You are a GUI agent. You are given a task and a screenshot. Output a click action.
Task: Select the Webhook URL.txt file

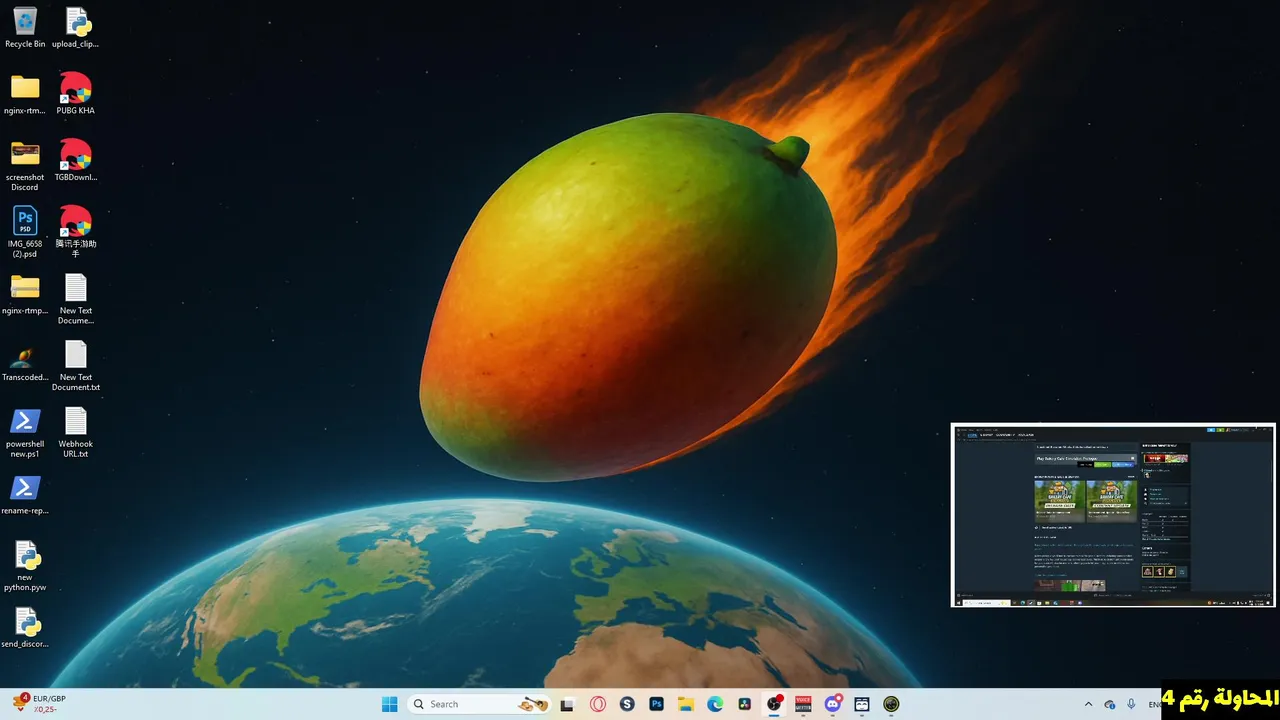pyautogui.click(x=76, y=433)
